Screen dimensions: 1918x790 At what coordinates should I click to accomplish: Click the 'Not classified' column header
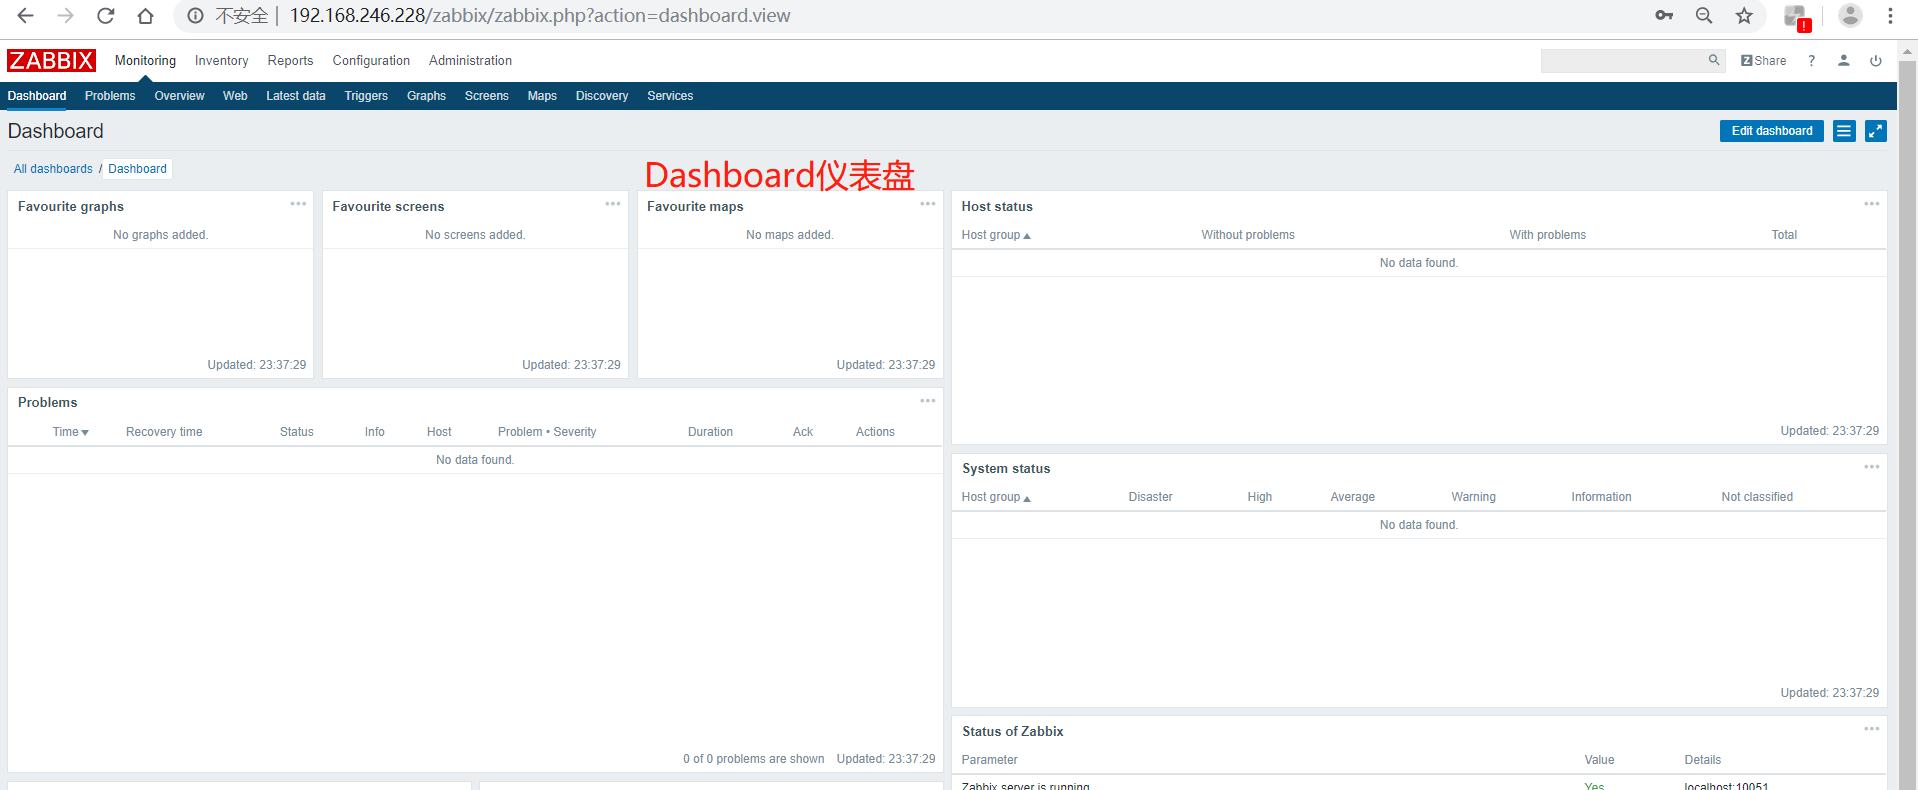(1757, 497)
